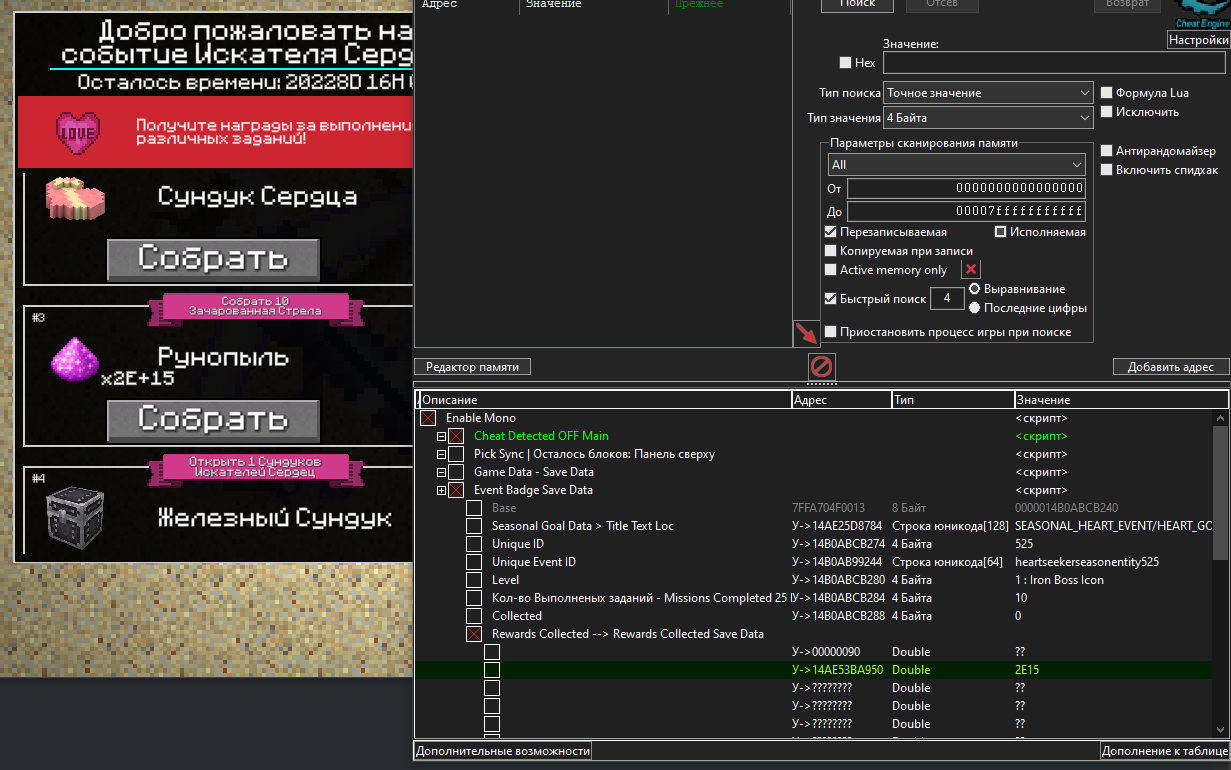Click the Значение scan input field
The height and width of the screenshot is (770, 1231).
coord(1054,63)
